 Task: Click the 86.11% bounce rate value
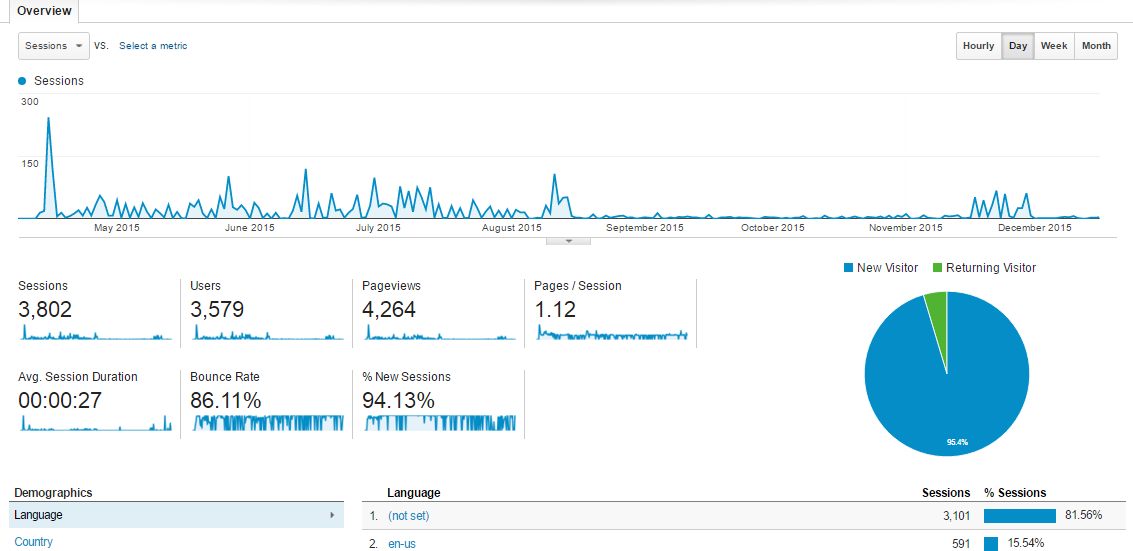click(x=225, y=400)
